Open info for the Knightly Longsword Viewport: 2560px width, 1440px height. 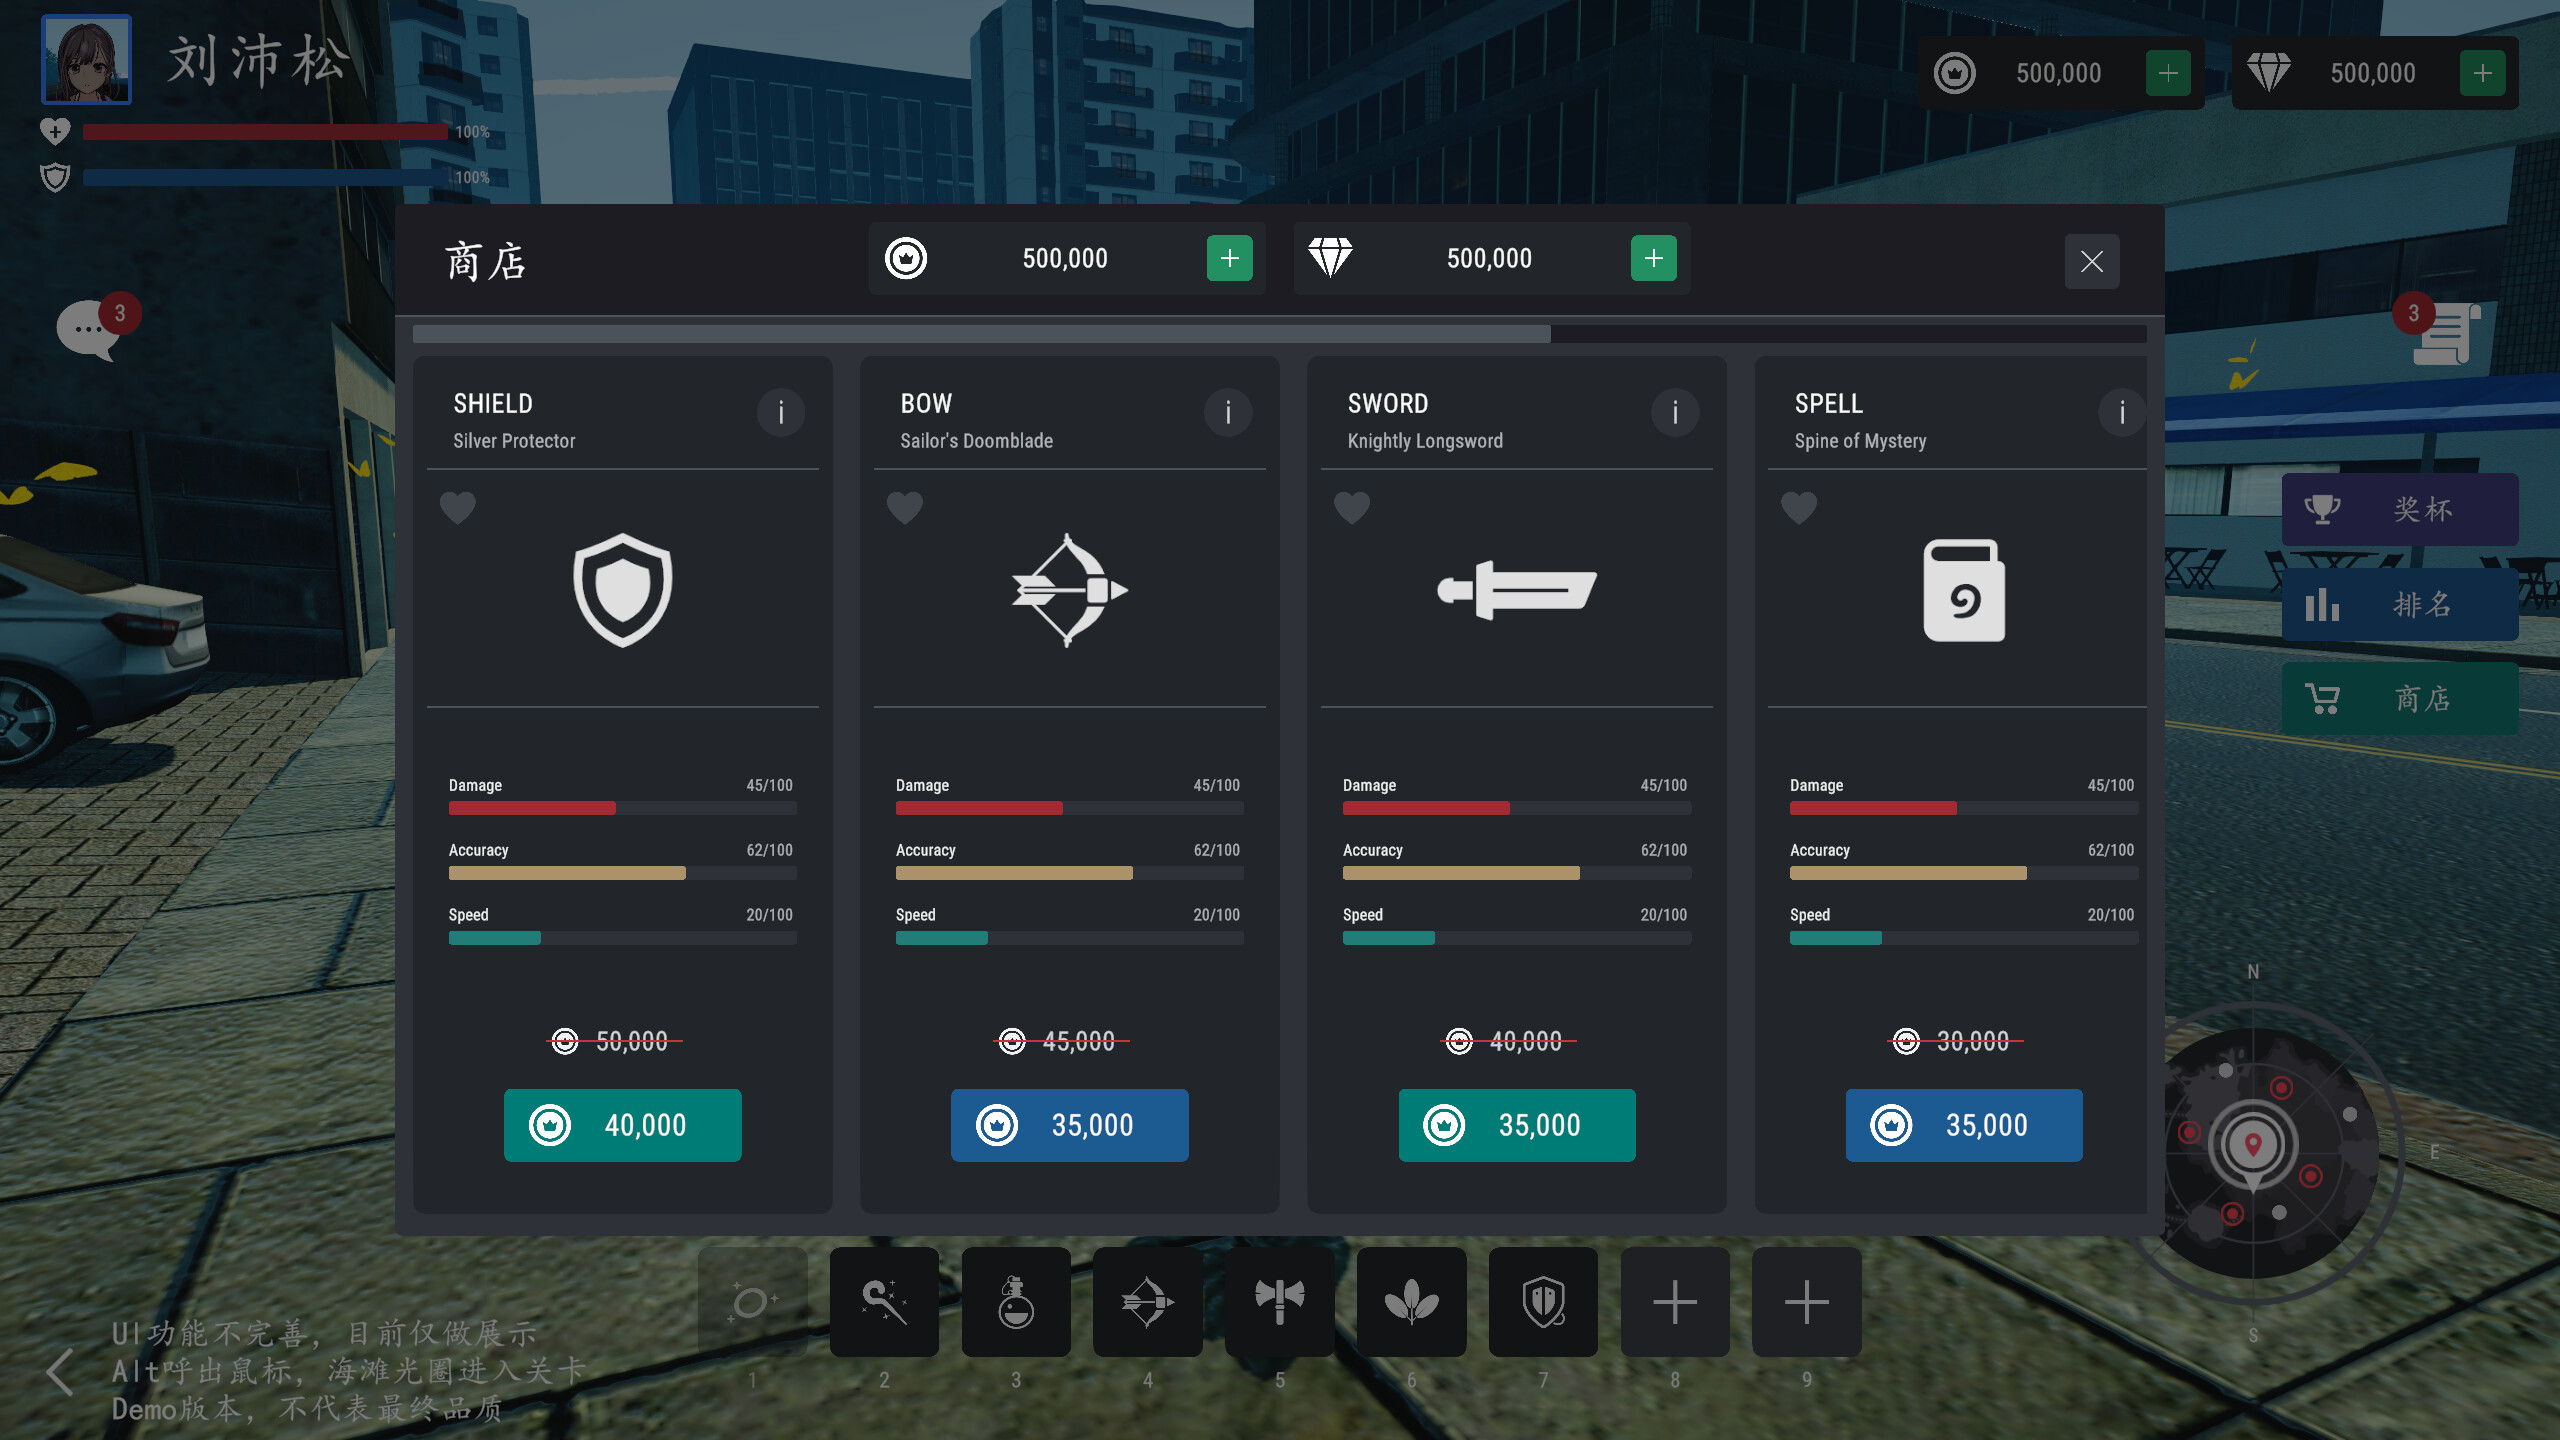1675,412
